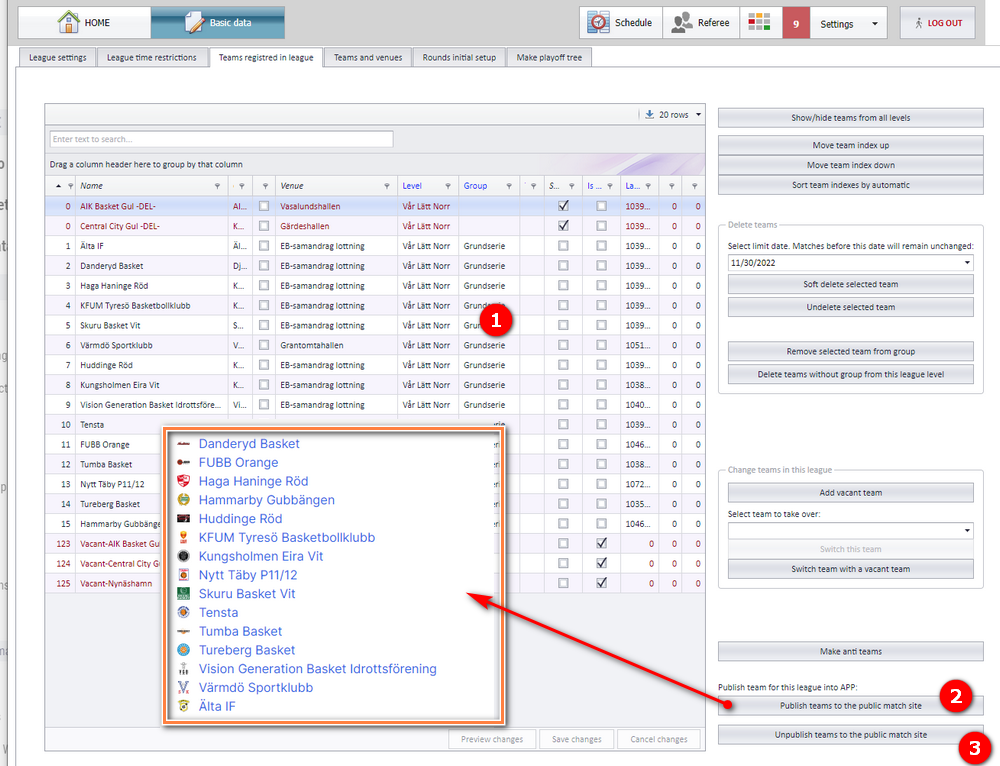This screenshot has width=1000, height=766.
Task: Click the red notification badge showing 9
Action: [796, 23]
